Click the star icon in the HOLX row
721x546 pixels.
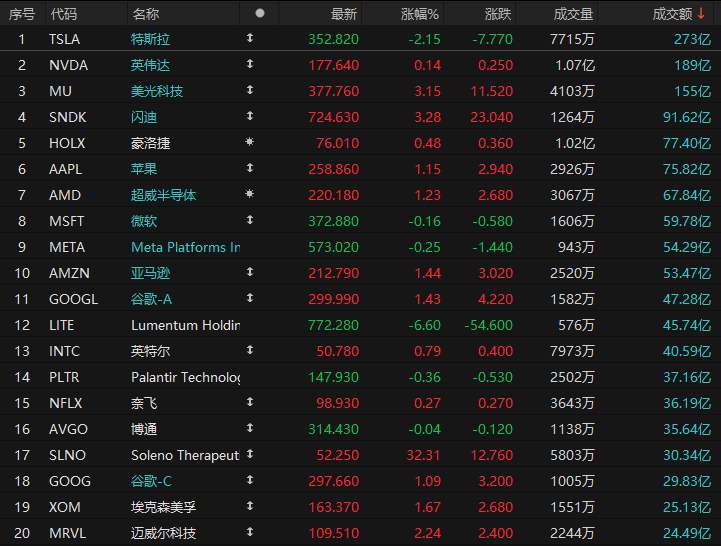point(250,142)
